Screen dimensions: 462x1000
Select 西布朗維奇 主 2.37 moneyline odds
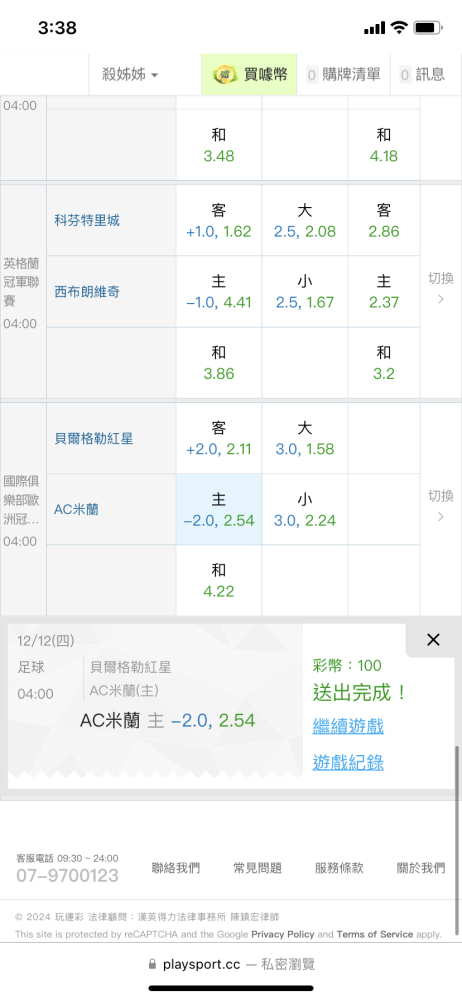(x=384, y=291)
